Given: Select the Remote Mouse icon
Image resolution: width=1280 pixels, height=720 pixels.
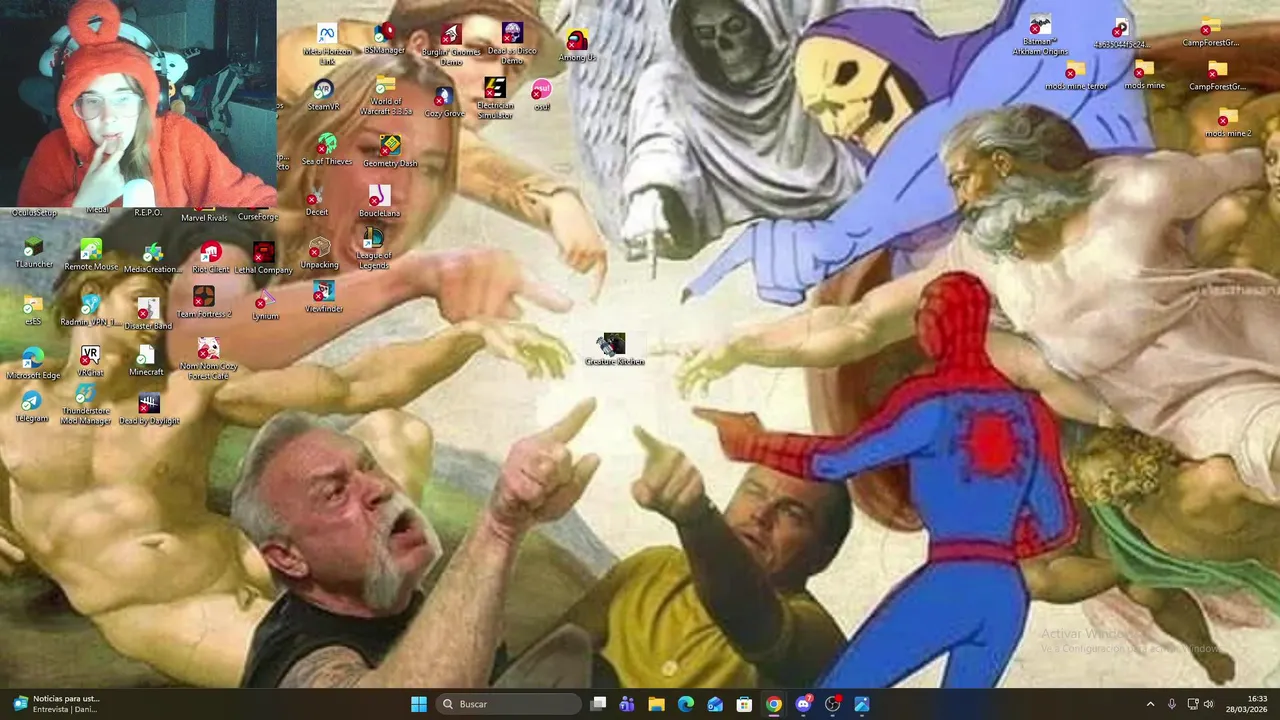Looking at the screenshot, I should click(x=91, y=256).
